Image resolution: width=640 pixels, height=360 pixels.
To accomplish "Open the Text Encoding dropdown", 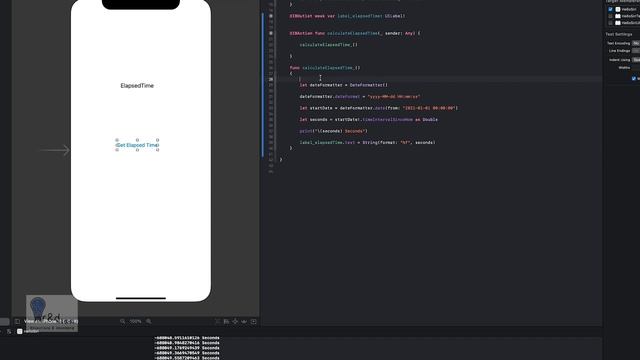I will pos(636,43).
